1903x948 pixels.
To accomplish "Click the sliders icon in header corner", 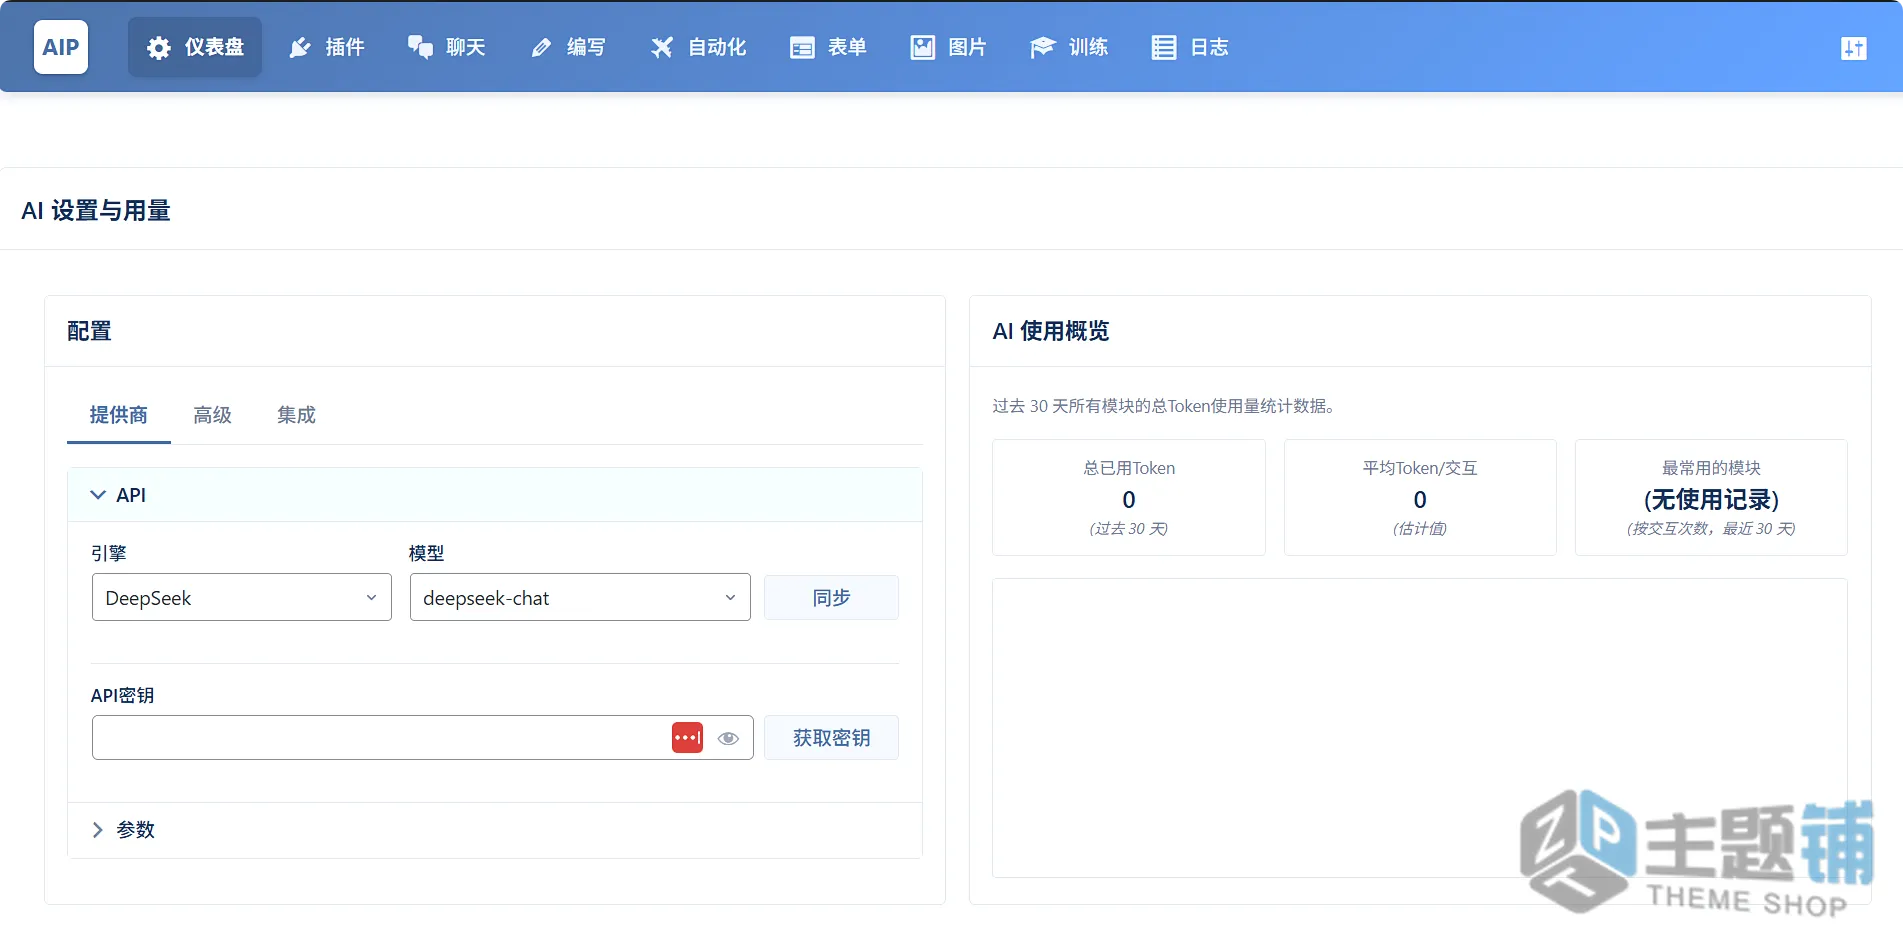I will (x=1853, y=48).
